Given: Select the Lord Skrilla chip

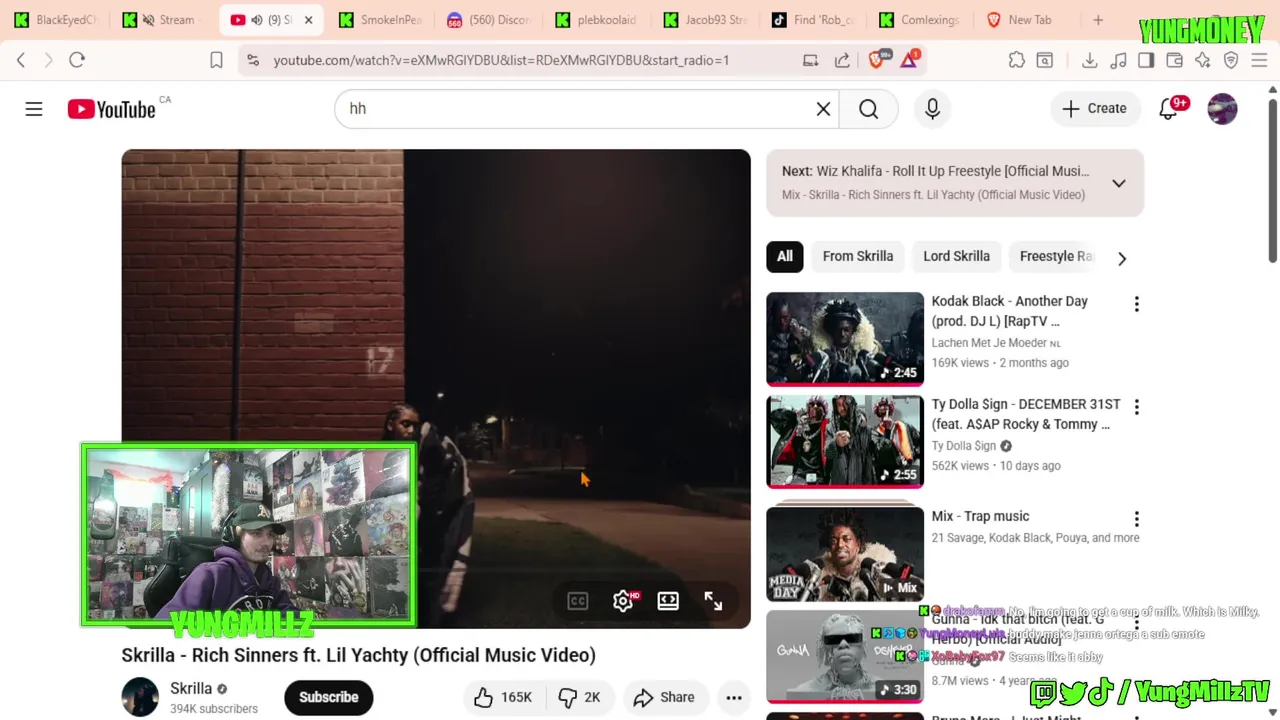Looking at the screenshot, I should tap(956, 256).
